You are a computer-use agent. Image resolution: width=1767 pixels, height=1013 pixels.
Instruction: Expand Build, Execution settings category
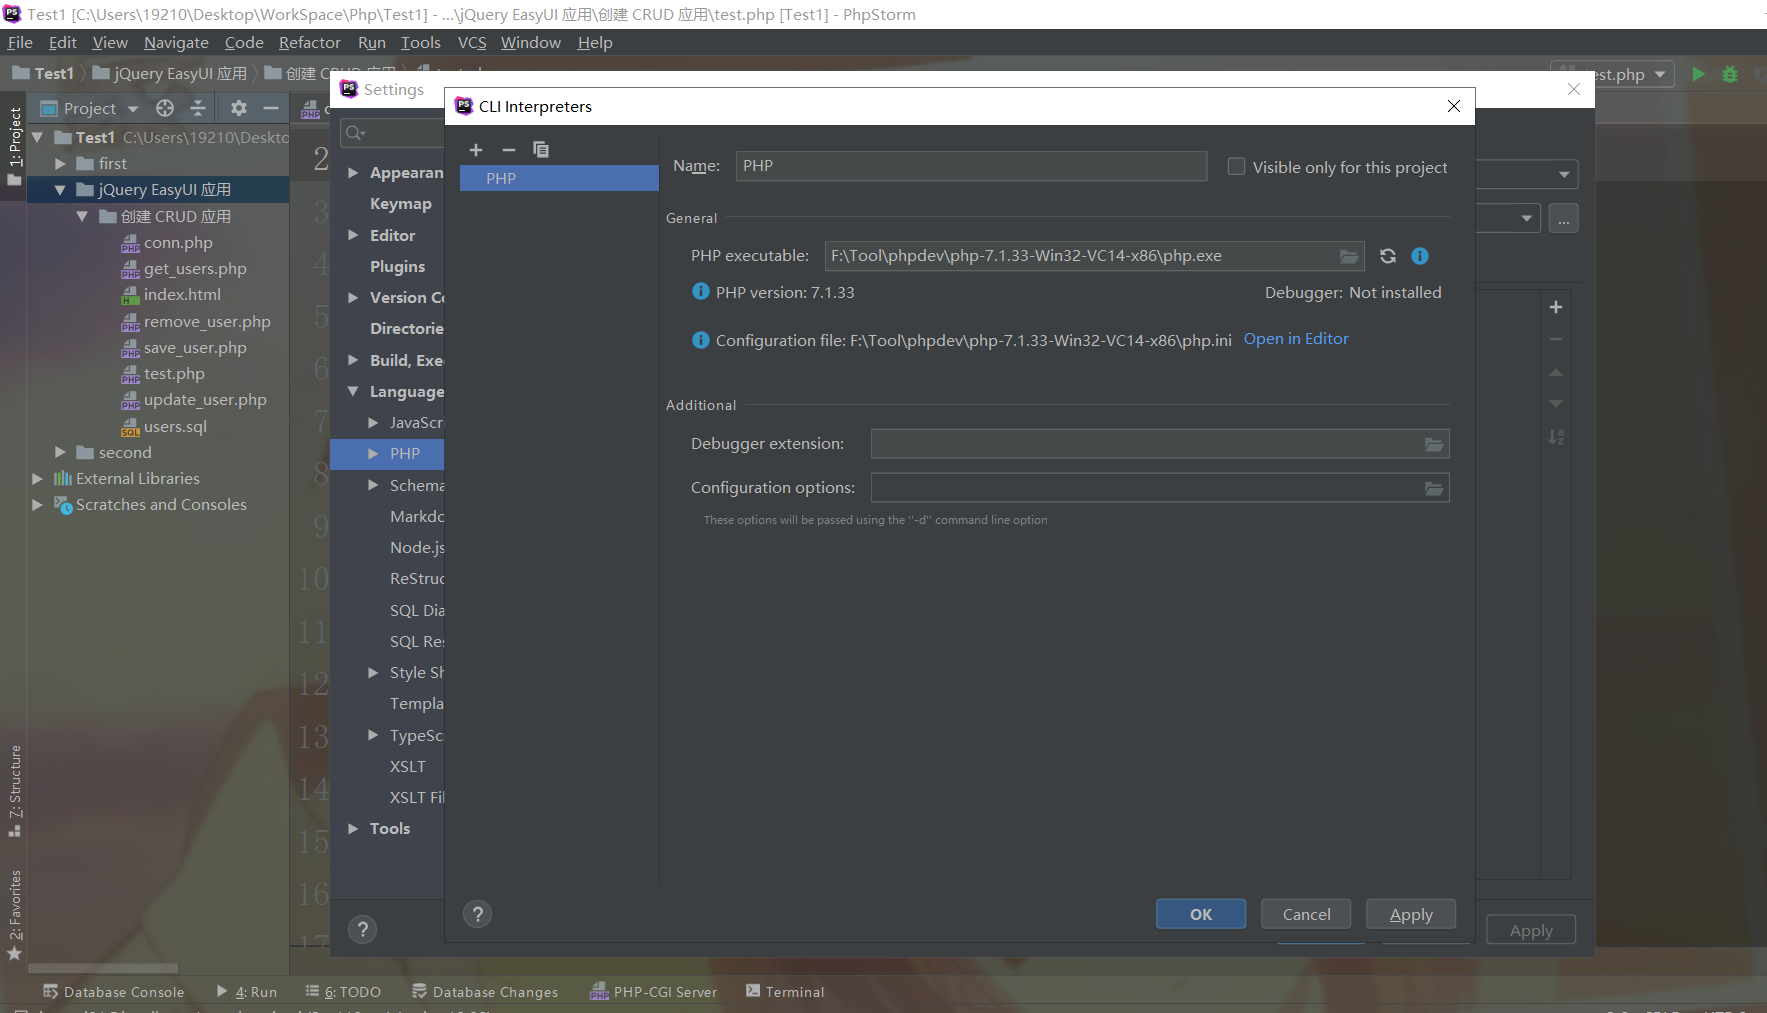(353, 360)
